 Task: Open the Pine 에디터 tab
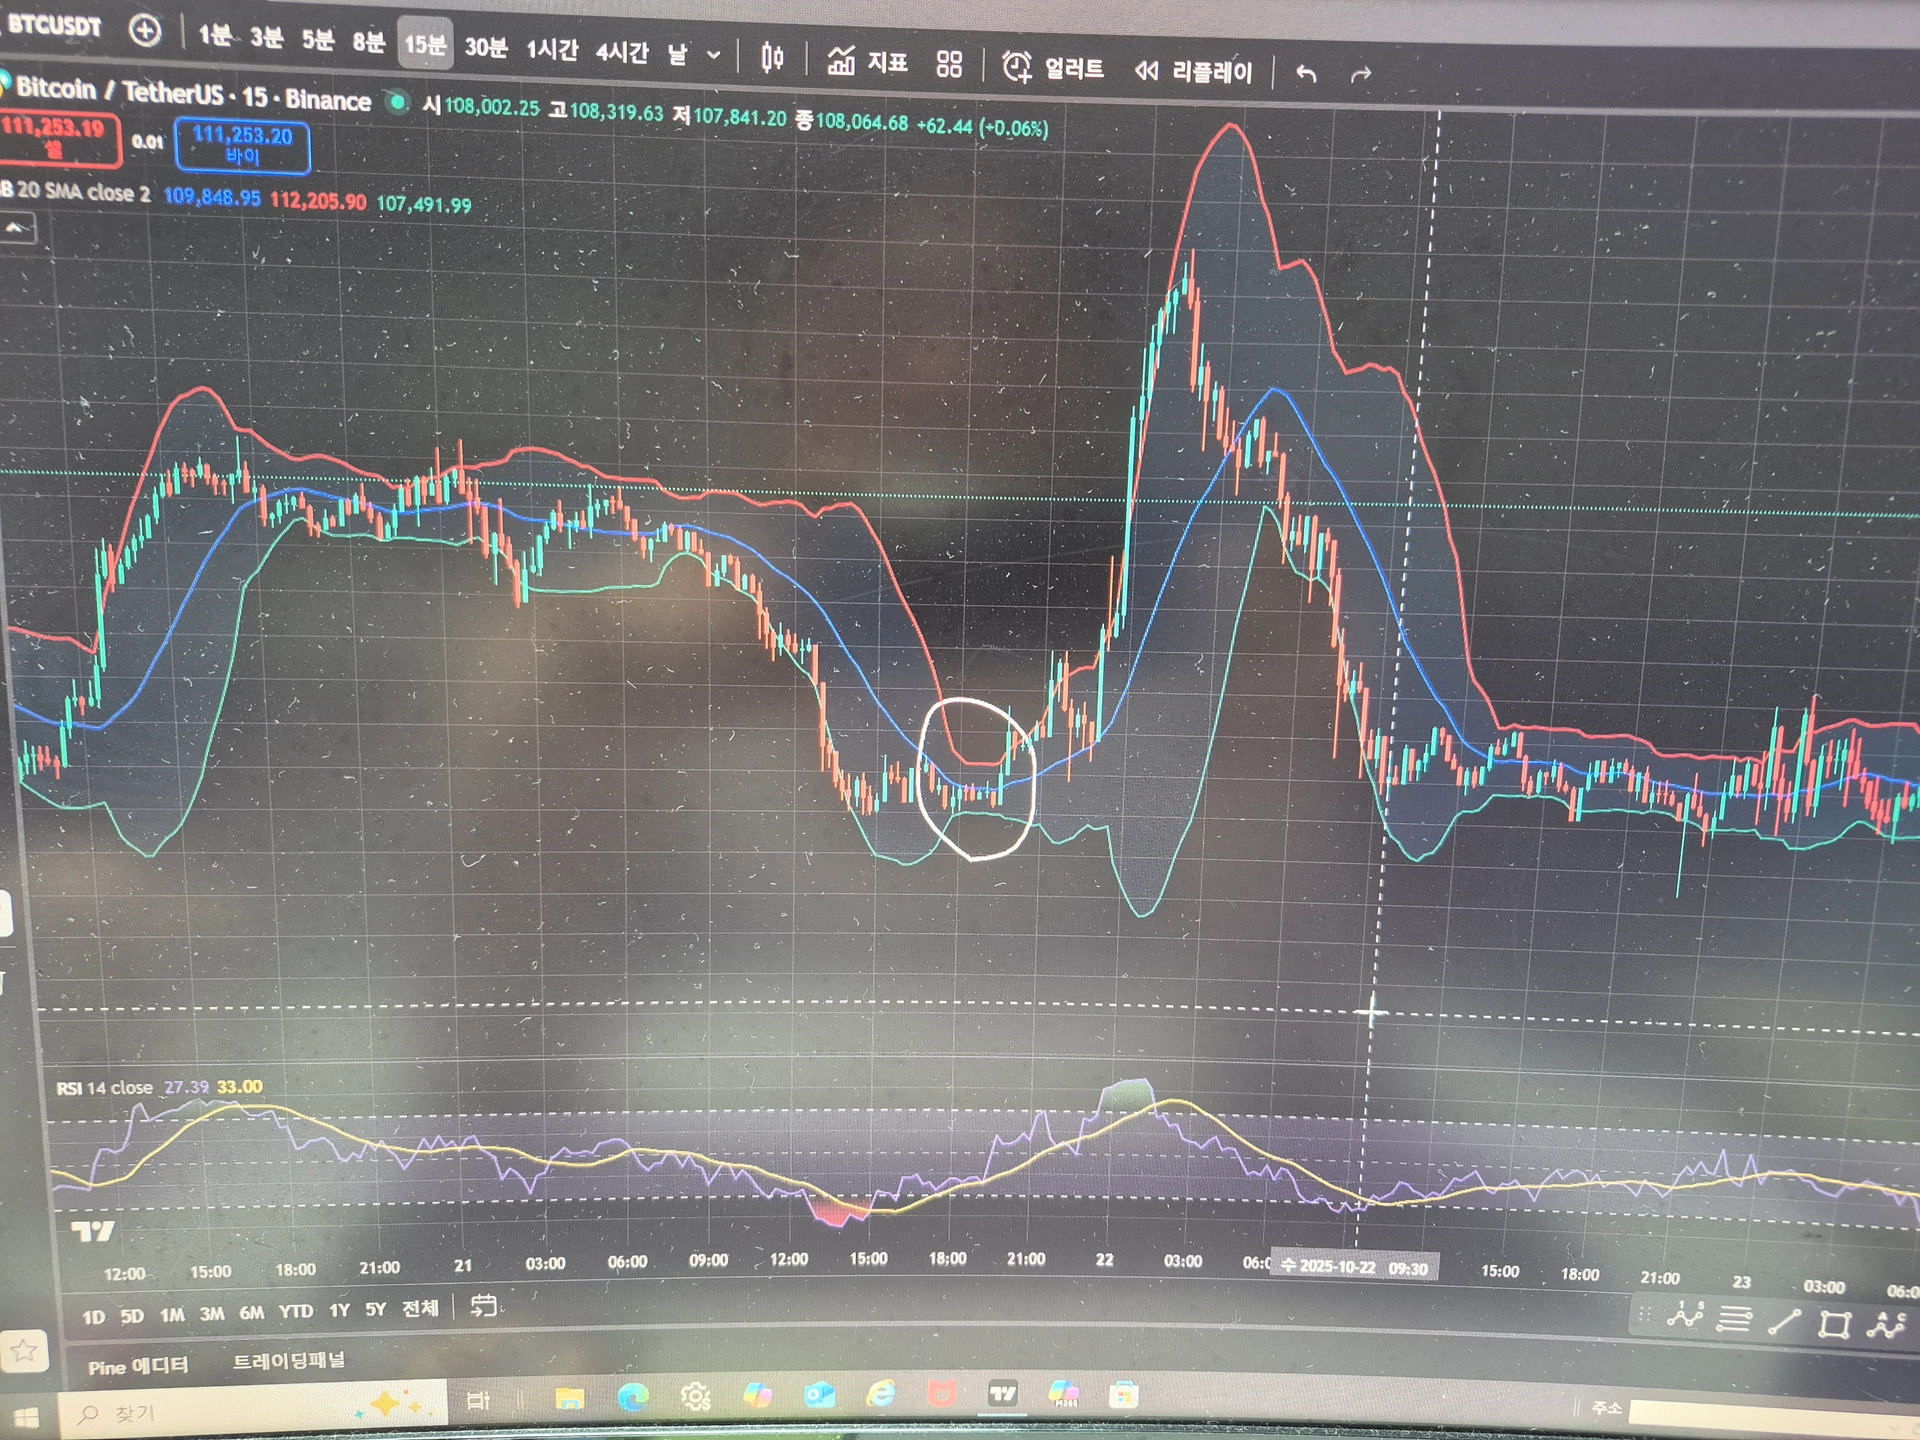[x=138, y=1366]
